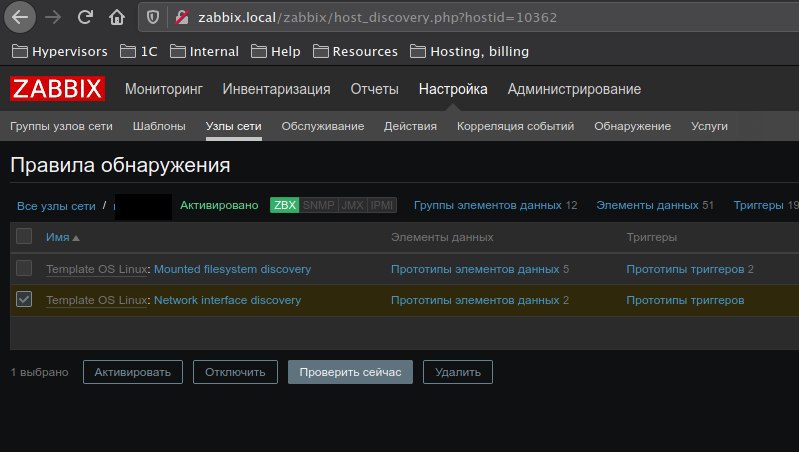
Task: Open the 1C bookmark folder
Action: click(x=139, y=51)
